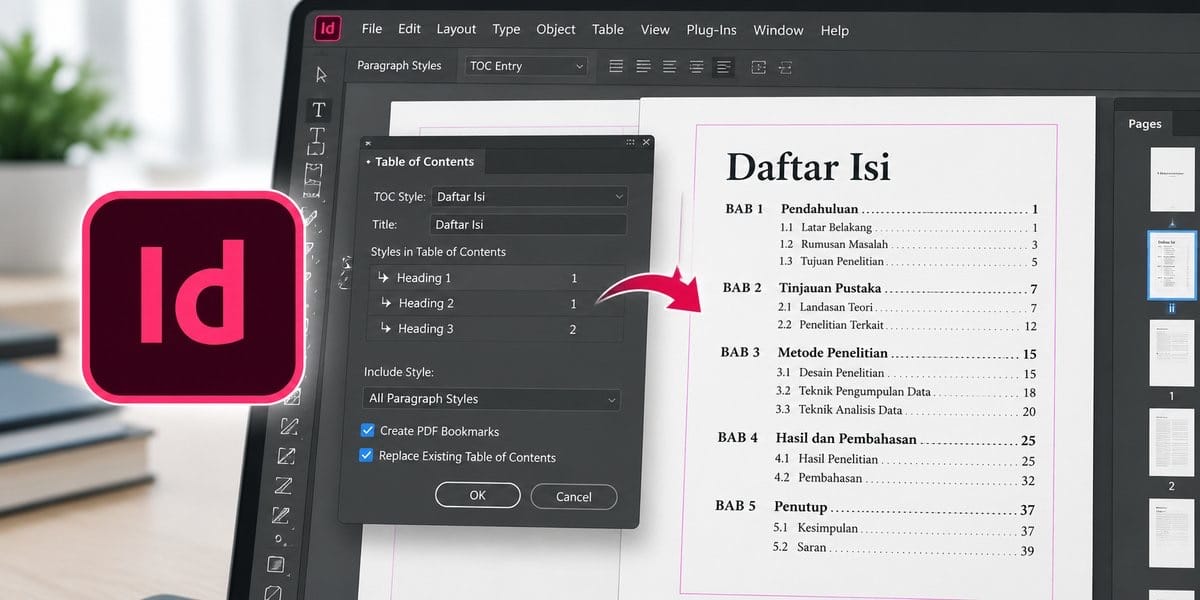
Task: Click the BAB 1 Pendahuluan entry
Action: (x=881, y=210)
